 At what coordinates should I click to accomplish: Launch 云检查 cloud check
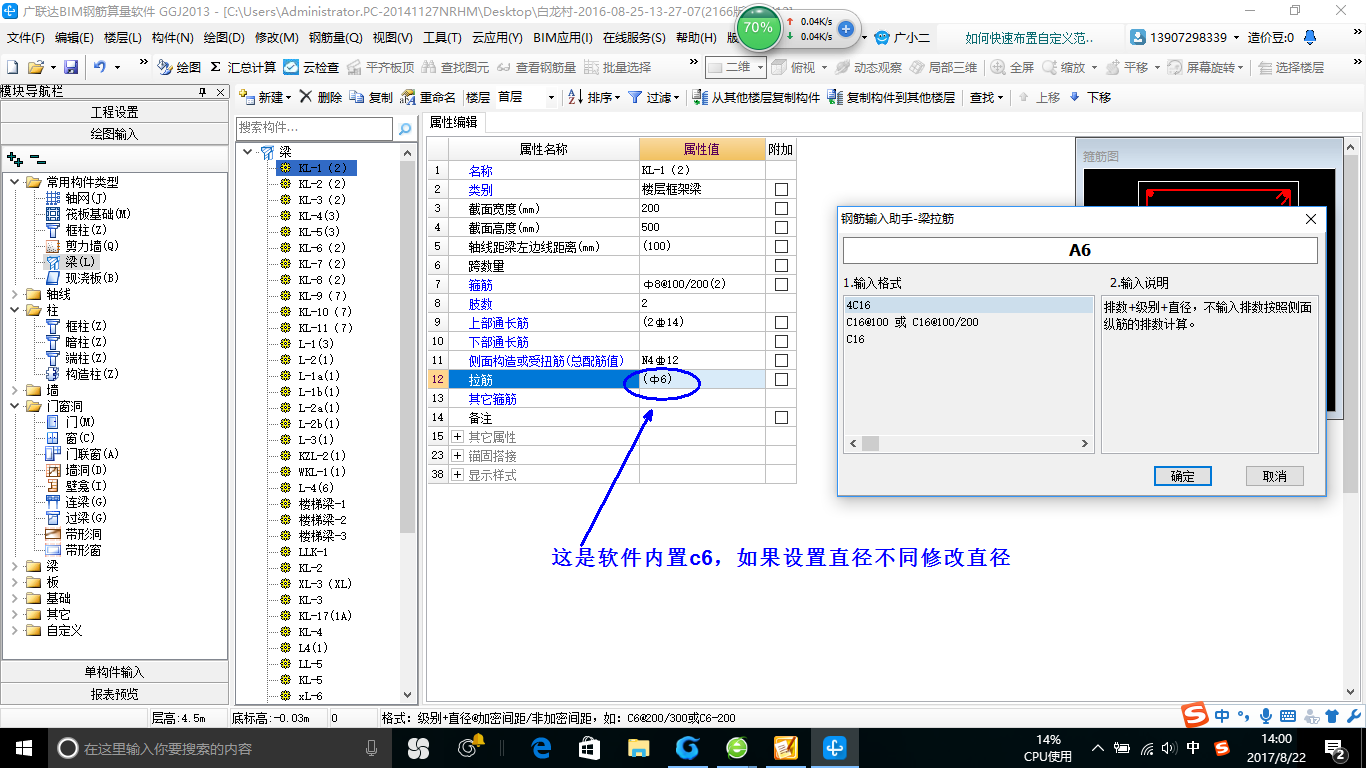311,67
